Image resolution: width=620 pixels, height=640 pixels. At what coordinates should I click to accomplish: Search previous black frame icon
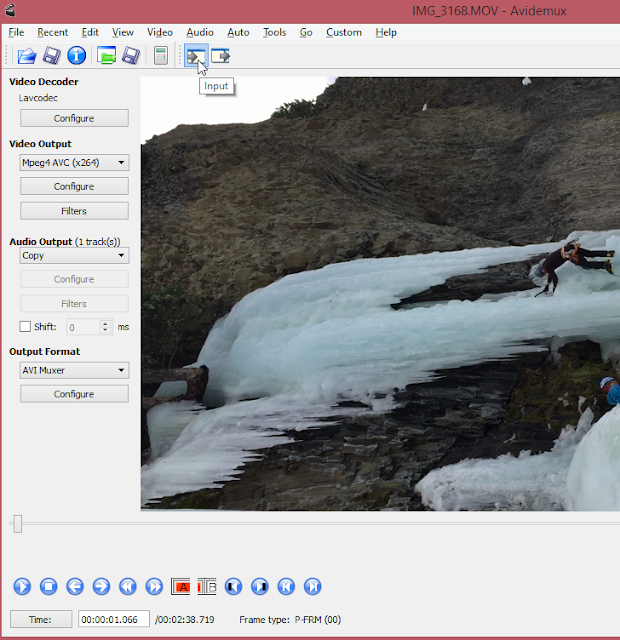[x=233, y=587]
